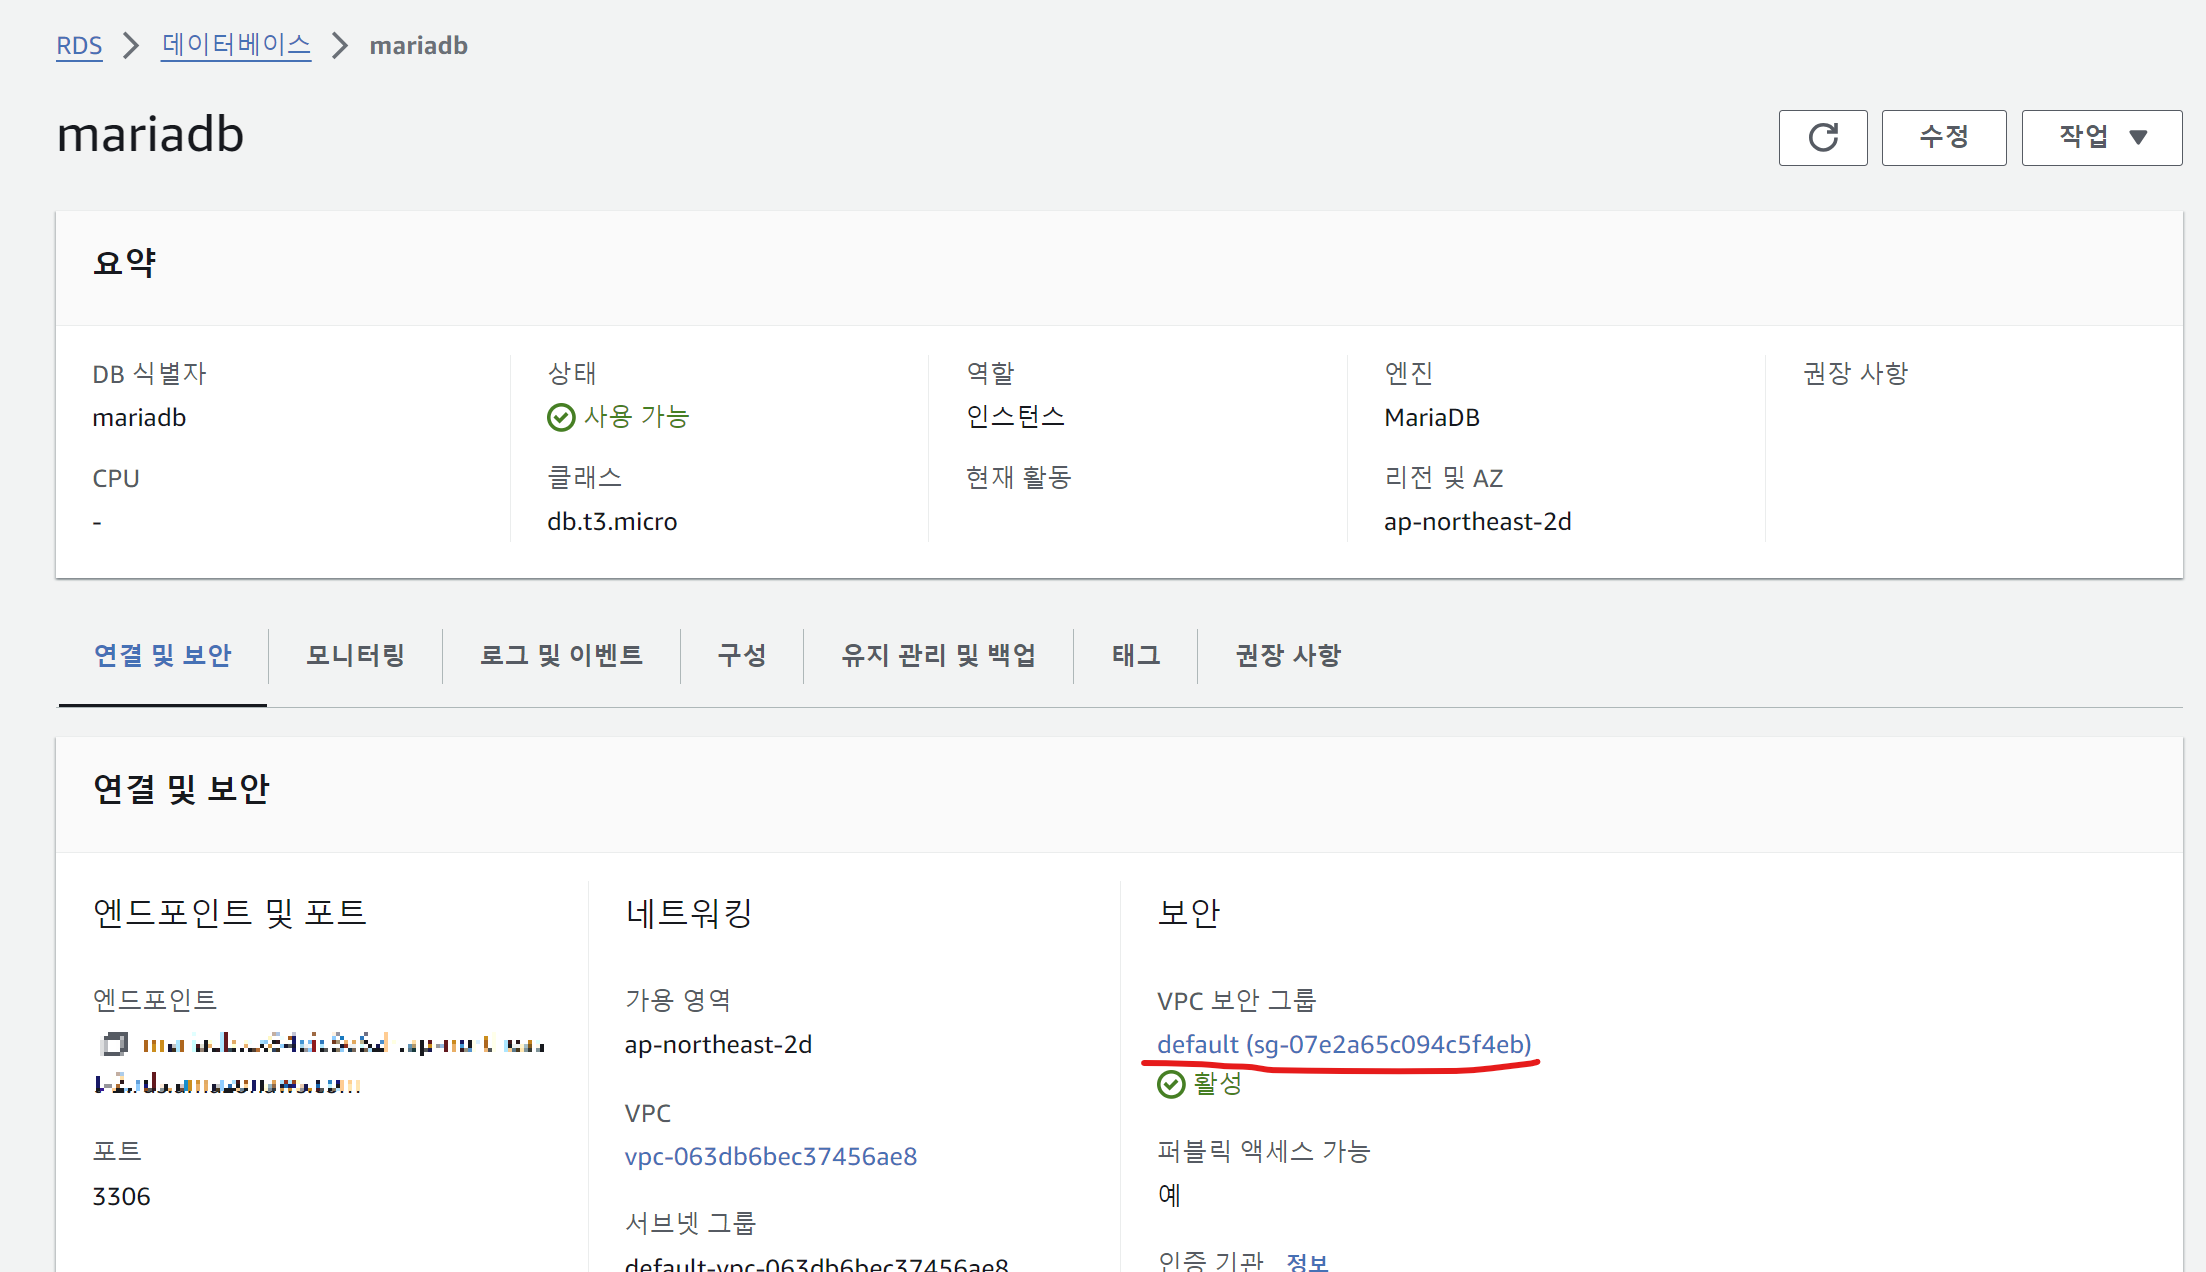Select the 연결 및 보안 tab
Screen dimensions: 2206x1272
tap(162, 656)
